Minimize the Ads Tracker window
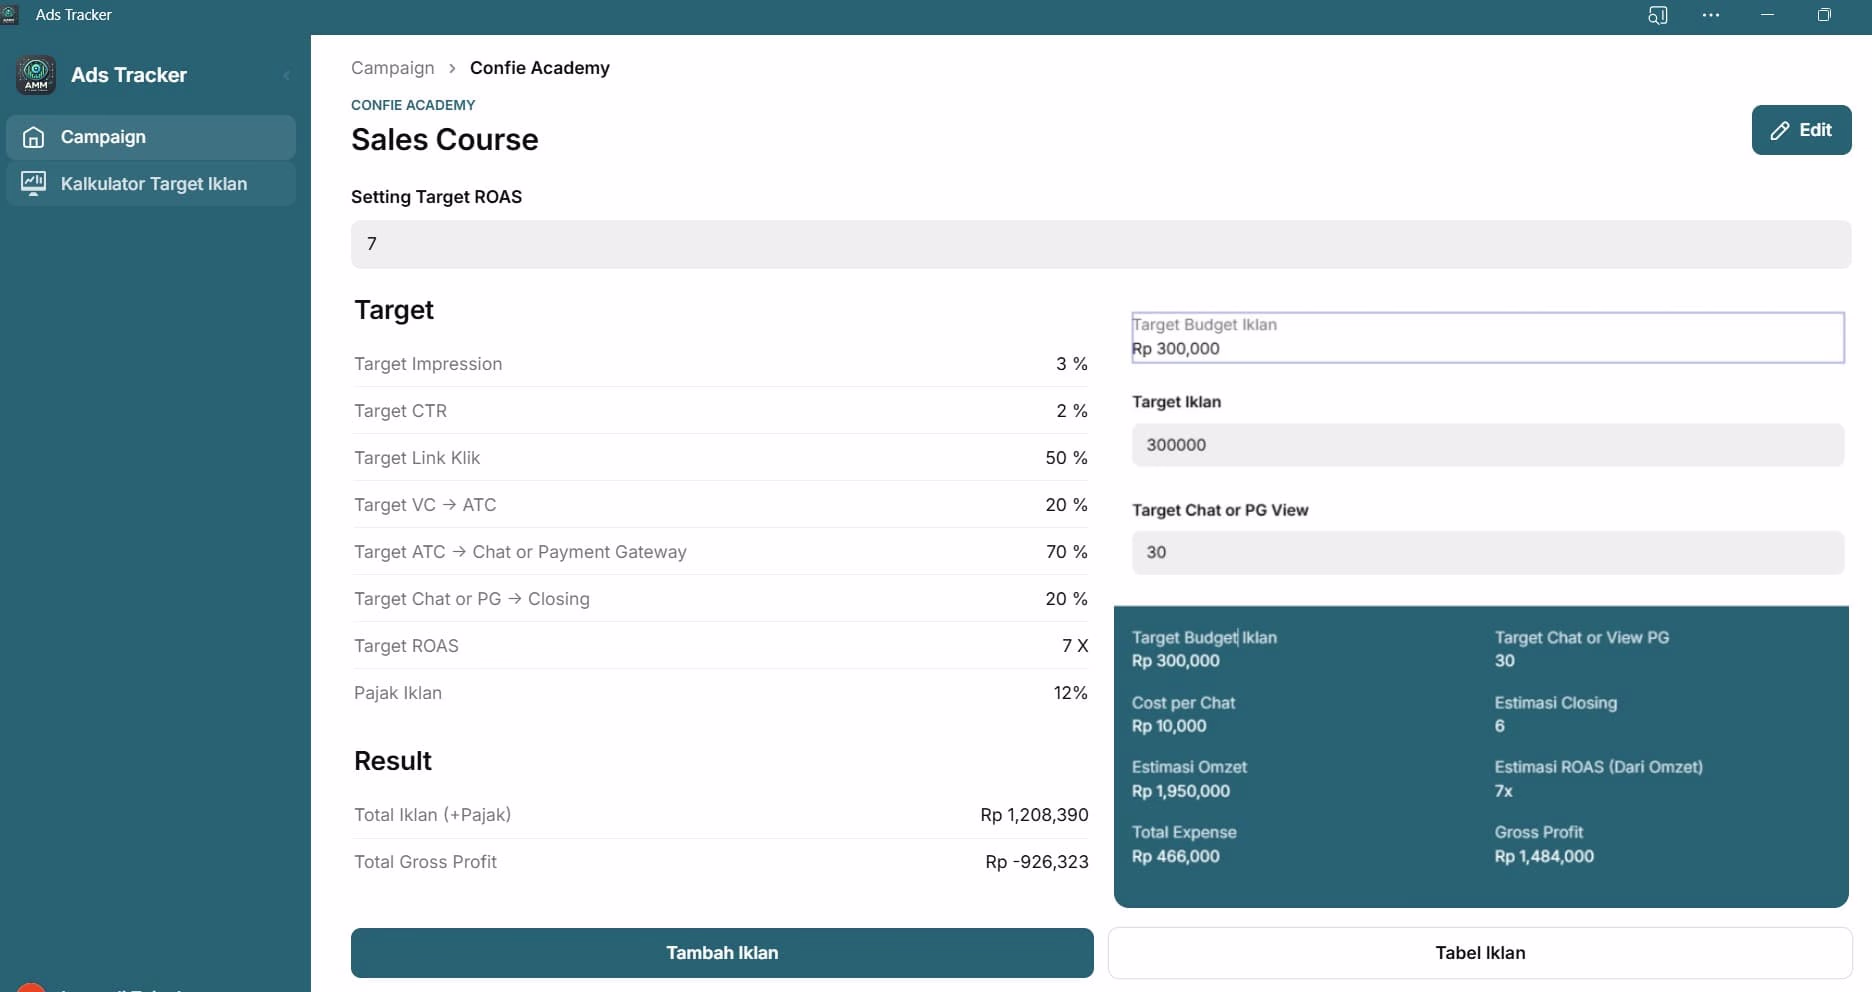This screenshot has height=992, width=1872. (1767, 15)
